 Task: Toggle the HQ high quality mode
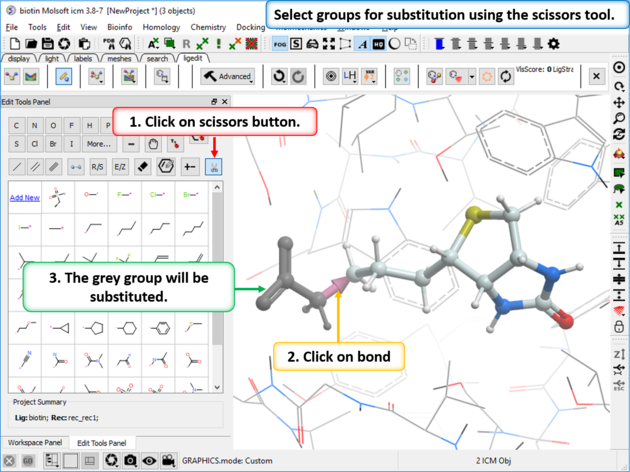[379, 44]
